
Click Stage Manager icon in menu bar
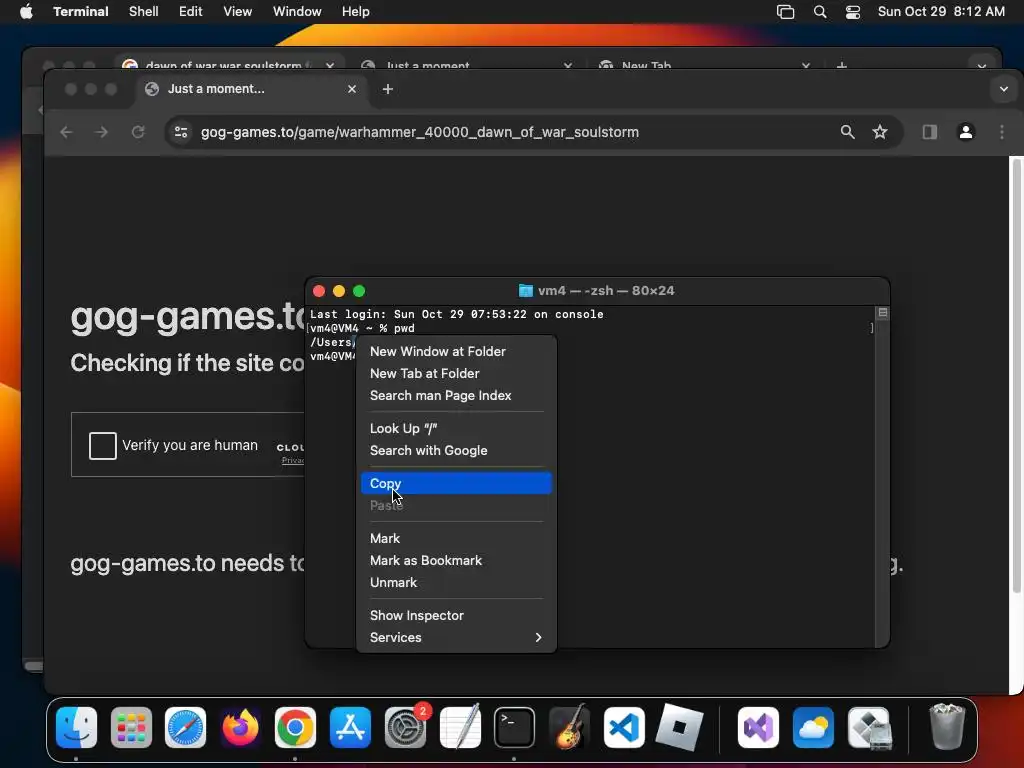(x=785, y=12)
